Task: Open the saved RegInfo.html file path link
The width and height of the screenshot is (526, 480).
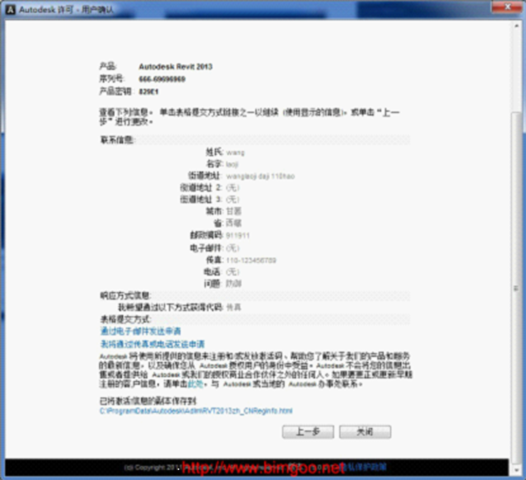Action: [196, 411]
